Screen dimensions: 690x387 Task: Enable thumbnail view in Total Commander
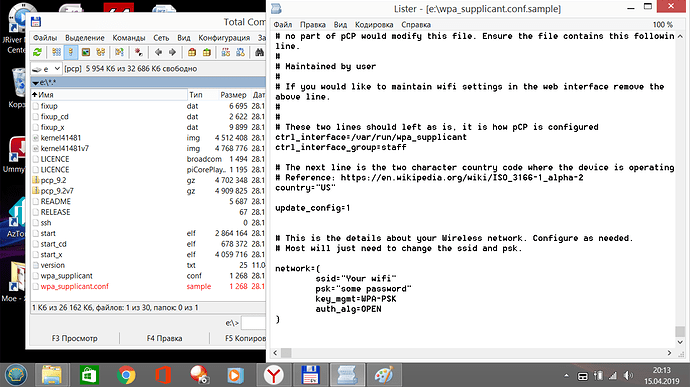(86, 52)
